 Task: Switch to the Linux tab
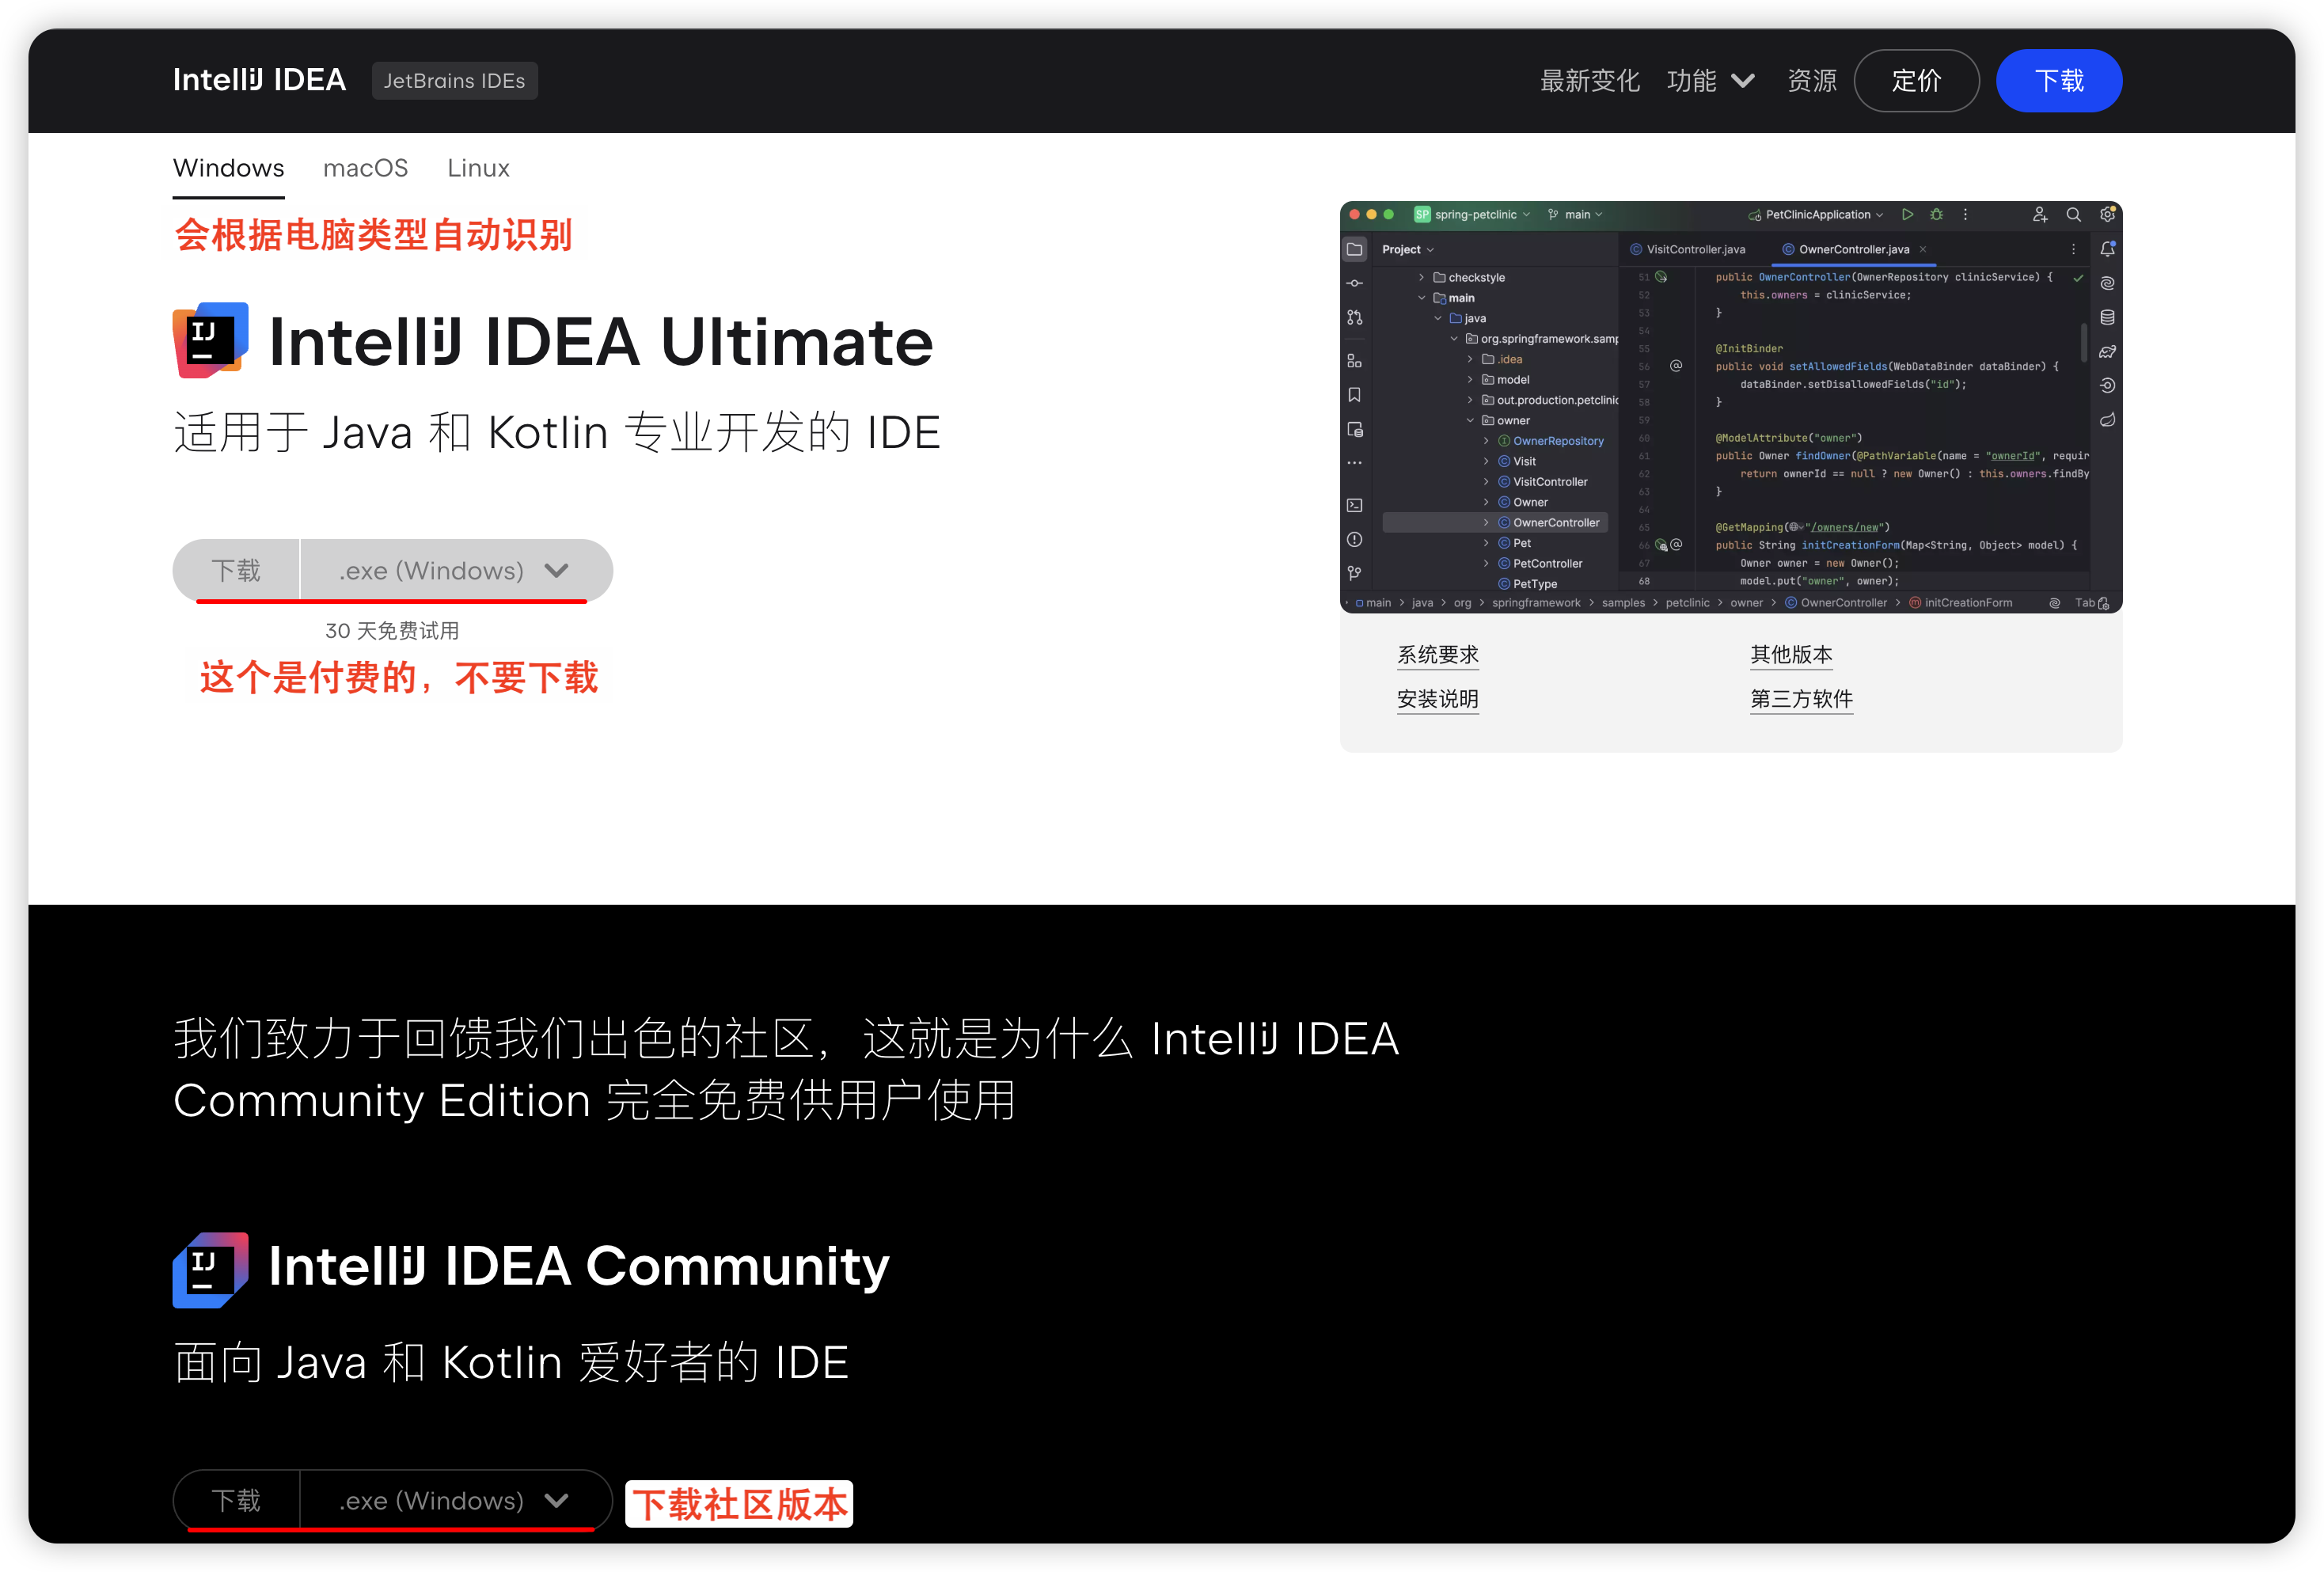pyautogui.click(x=478, y=168)
